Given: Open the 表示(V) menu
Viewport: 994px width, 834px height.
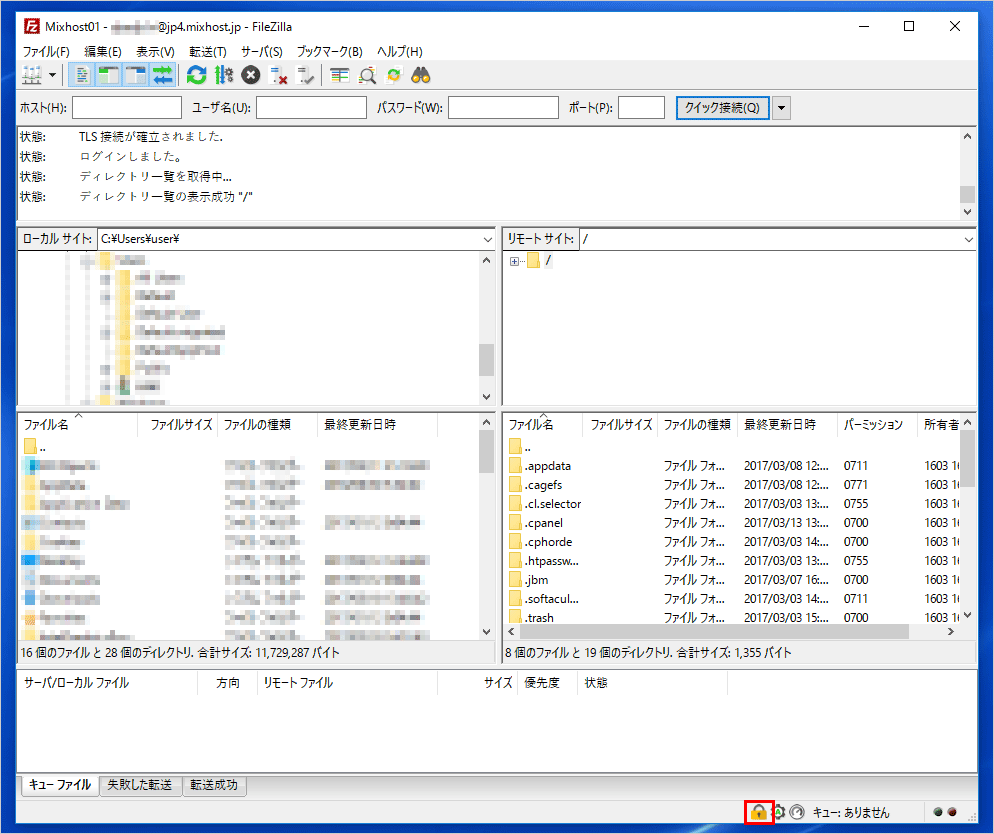Looking at the screenshot, I should [155, 51].
